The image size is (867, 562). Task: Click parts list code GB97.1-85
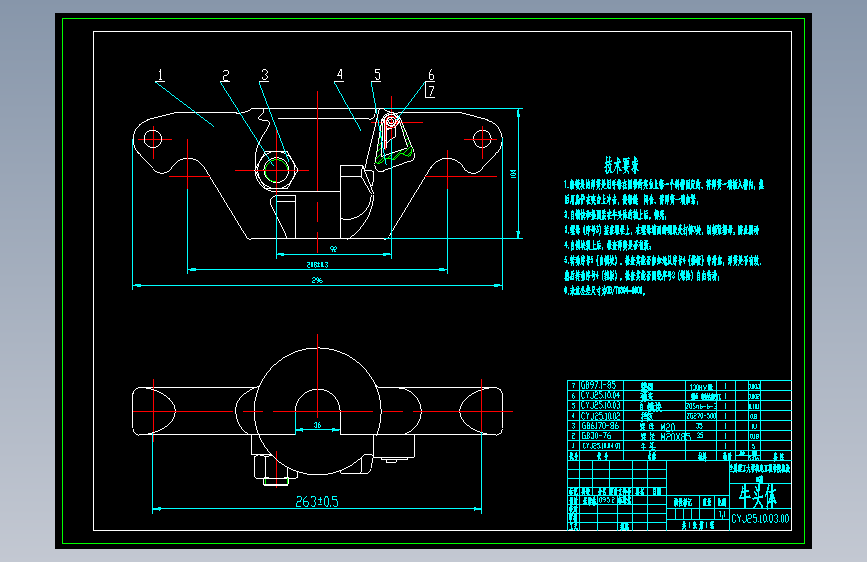click(x=598, y=385)
